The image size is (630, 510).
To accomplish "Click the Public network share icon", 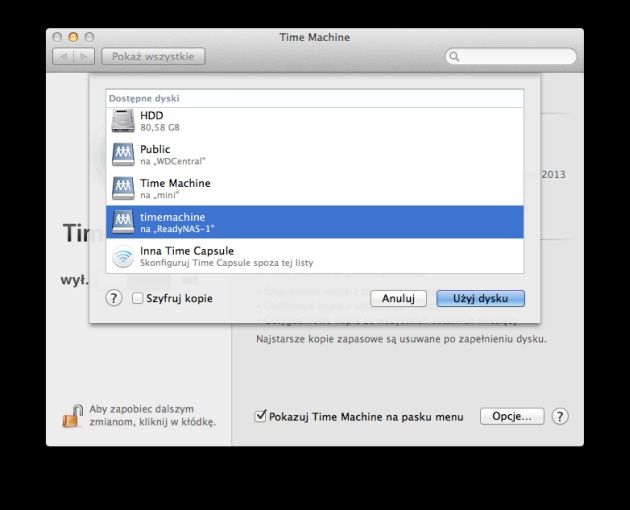I will [x=123, y=154].
